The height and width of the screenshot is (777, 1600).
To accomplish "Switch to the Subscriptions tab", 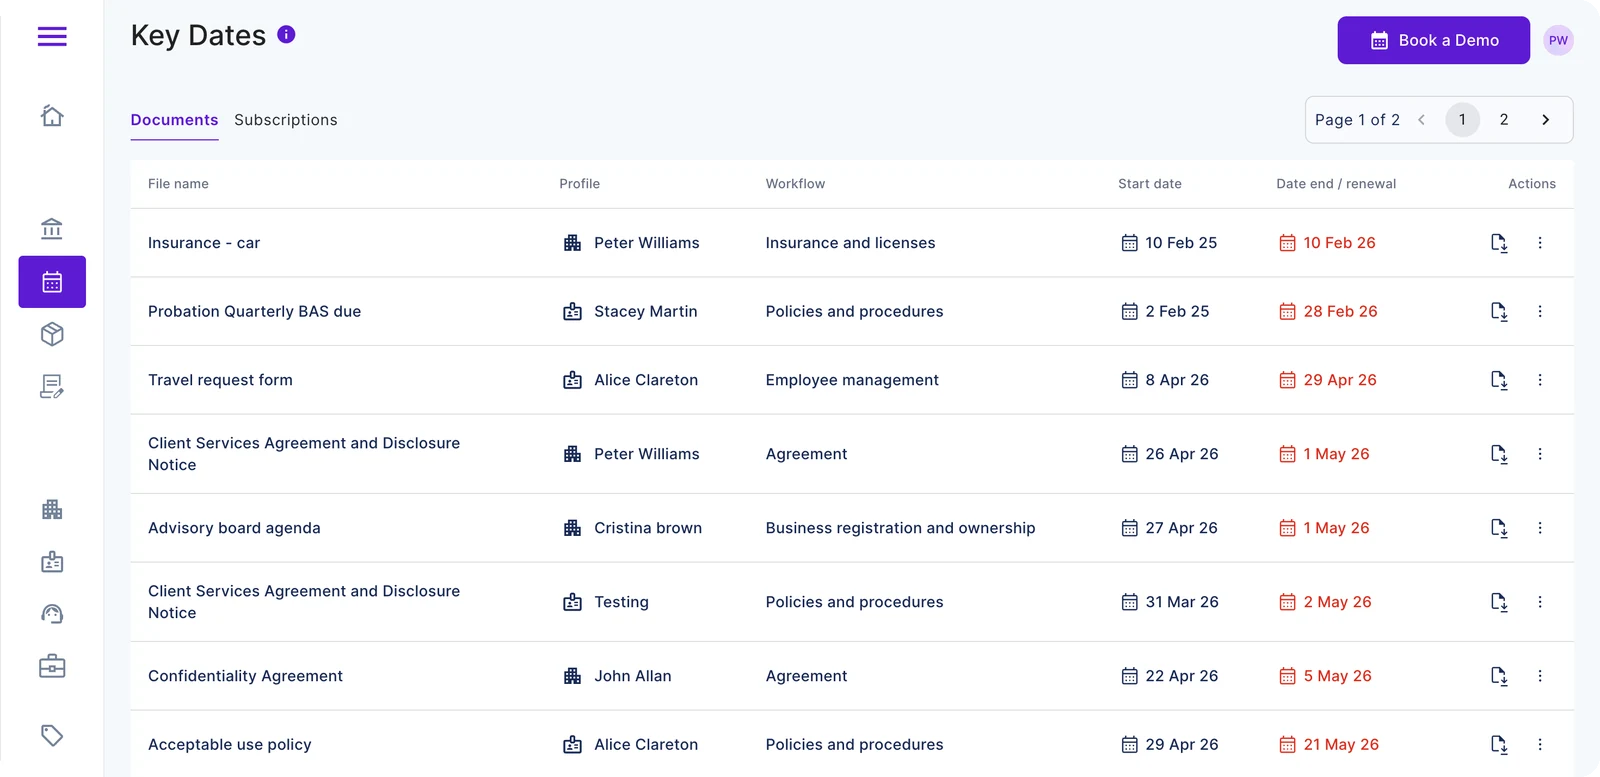I will coord(286,120).
